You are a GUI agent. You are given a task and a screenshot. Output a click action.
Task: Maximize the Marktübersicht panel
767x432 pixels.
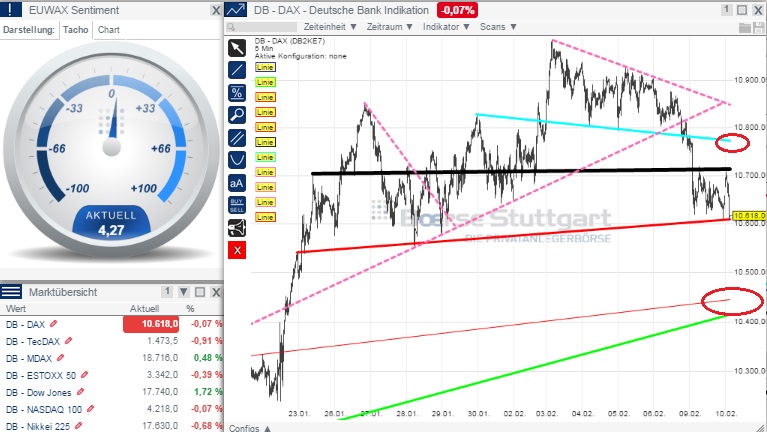click(x=200, y=292)
